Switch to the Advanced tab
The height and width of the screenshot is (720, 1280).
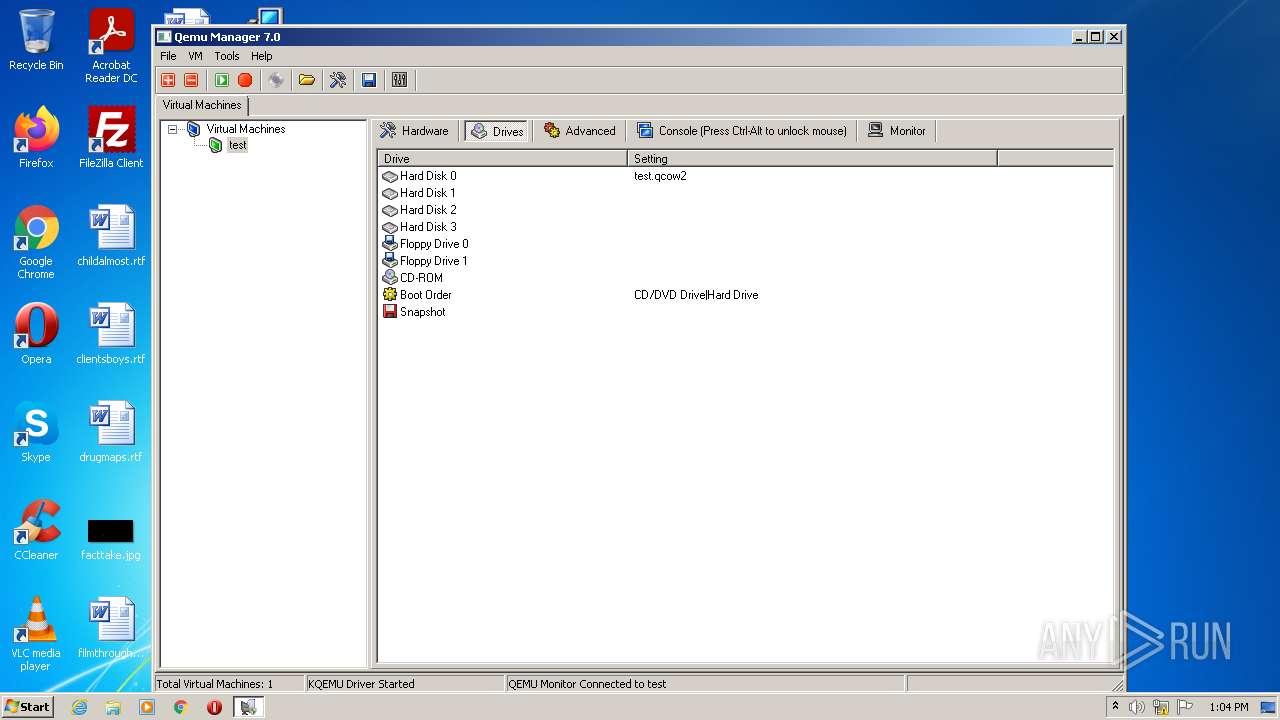(x=580, y=131)
